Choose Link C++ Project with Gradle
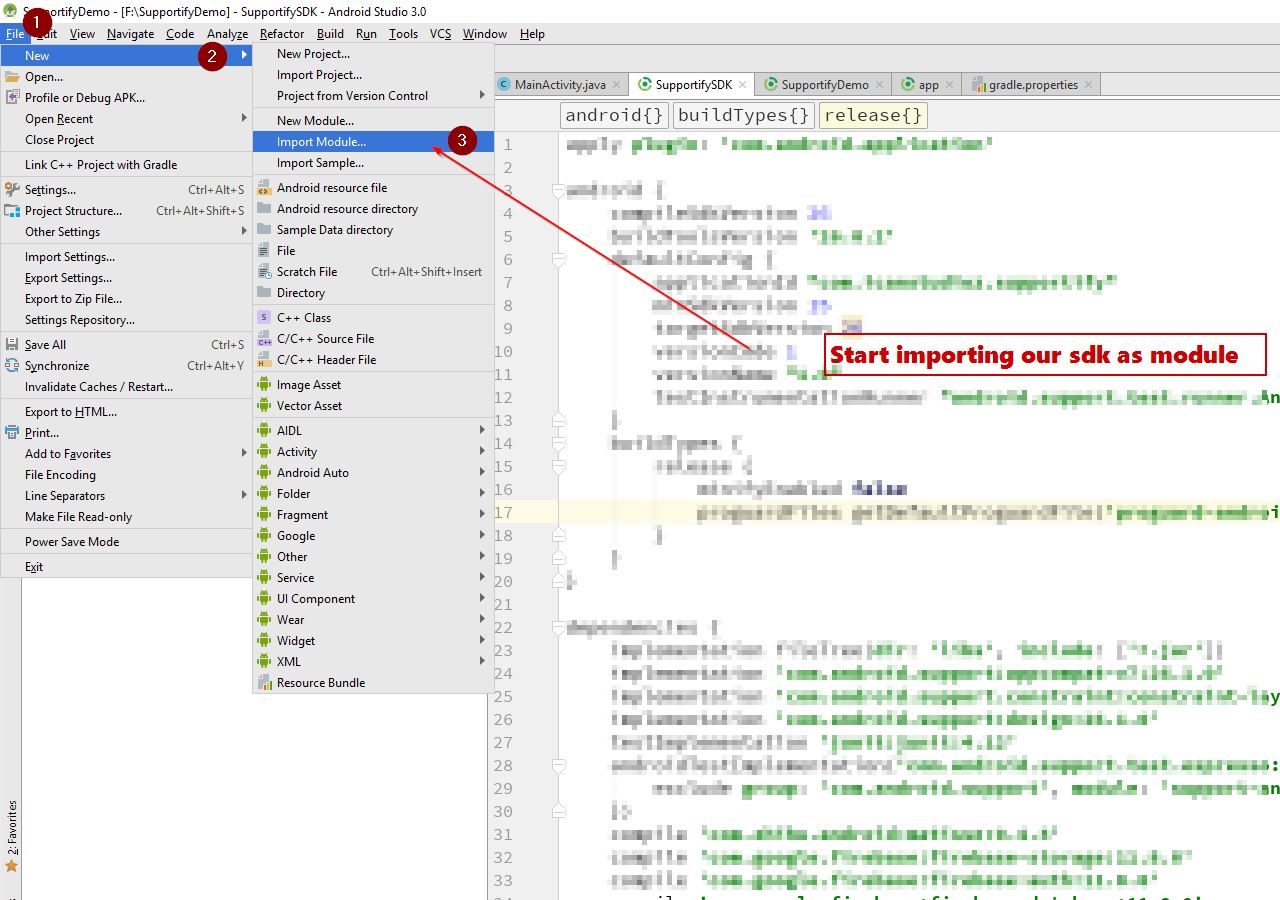The width and height of the screenshot is (1280, 900). click(x=126, y=165)
